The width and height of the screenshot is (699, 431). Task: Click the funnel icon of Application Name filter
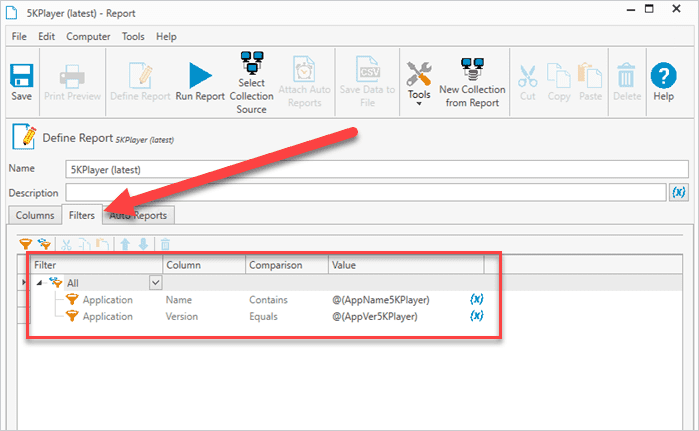click(x=72, y=300)
